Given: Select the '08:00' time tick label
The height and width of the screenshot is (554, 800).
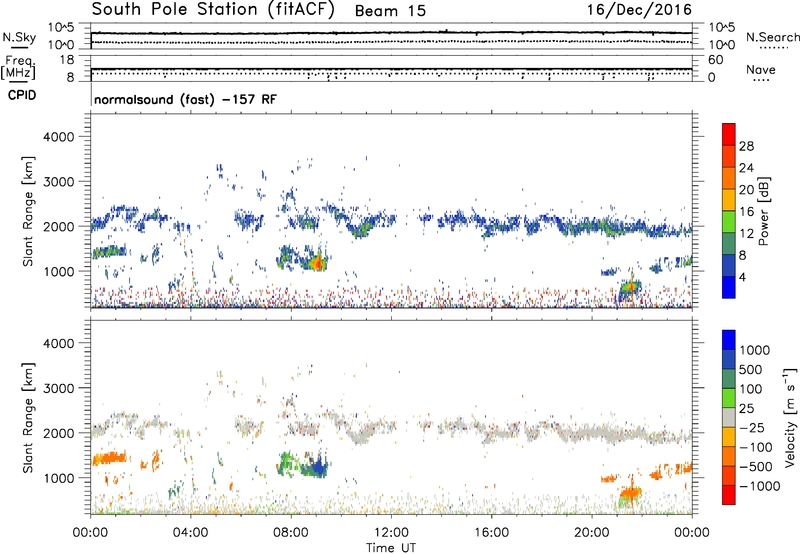Looking at the screenshot, I should (x=291, y=533).
